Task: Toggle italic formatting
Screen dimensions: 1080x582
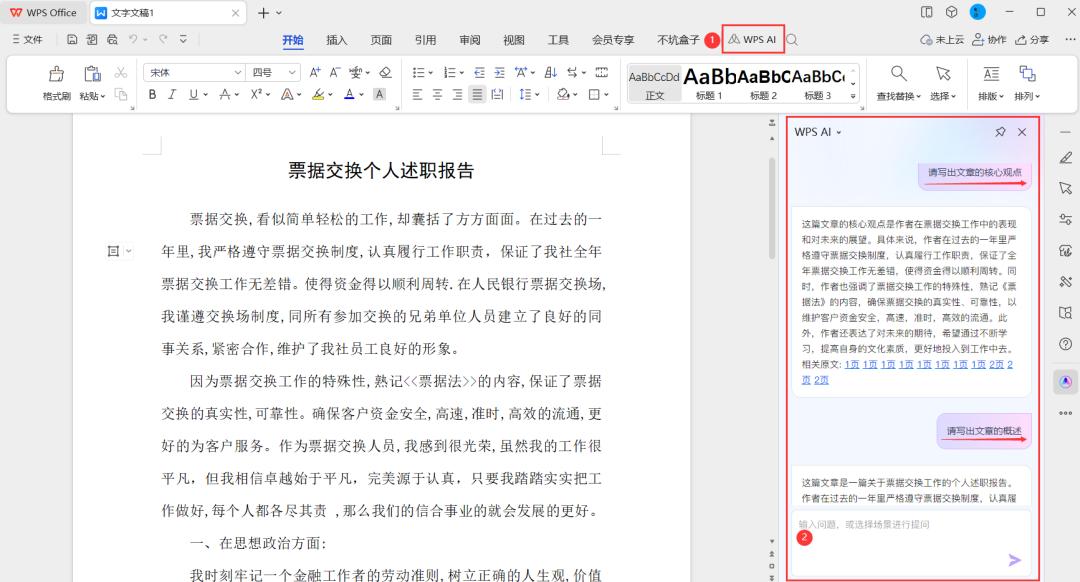Action: (172, 95)
